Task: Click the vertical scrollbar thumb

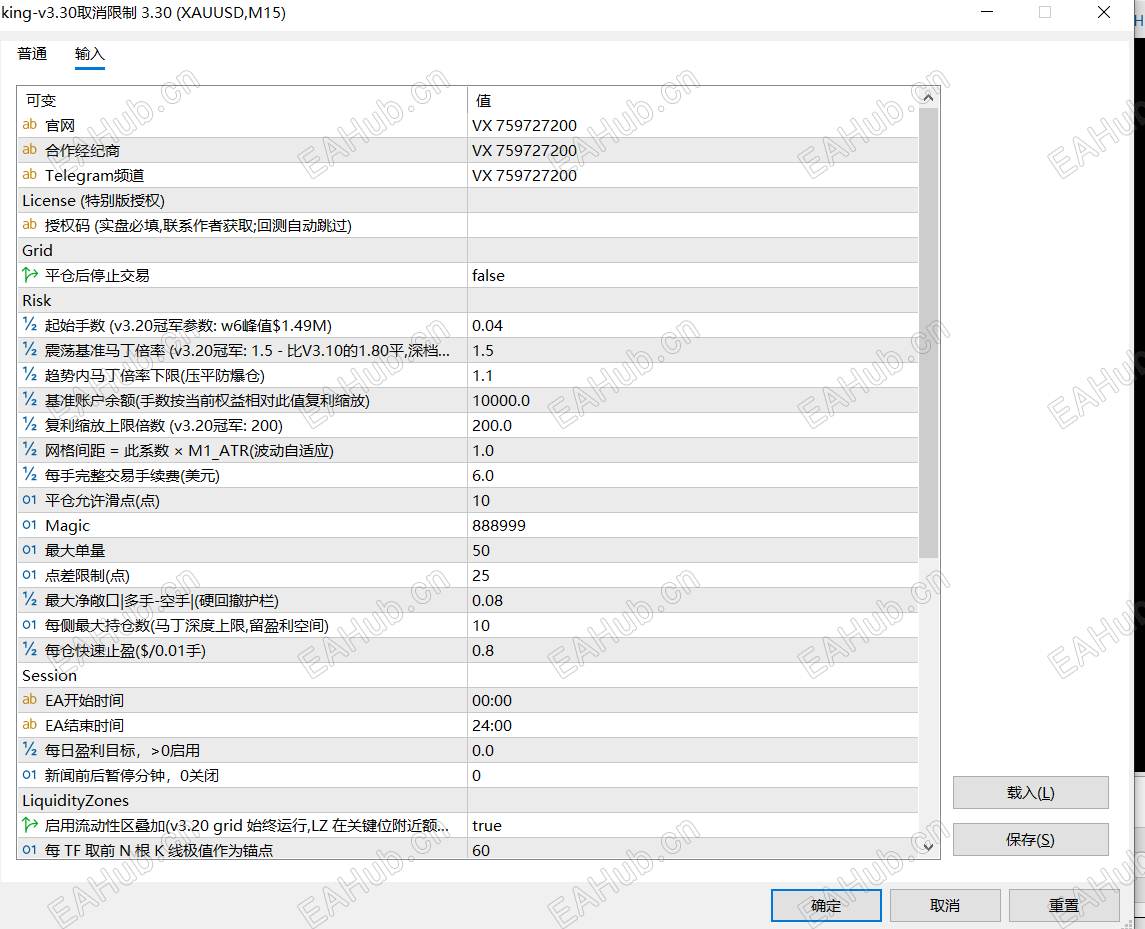Action: (928, 333)
